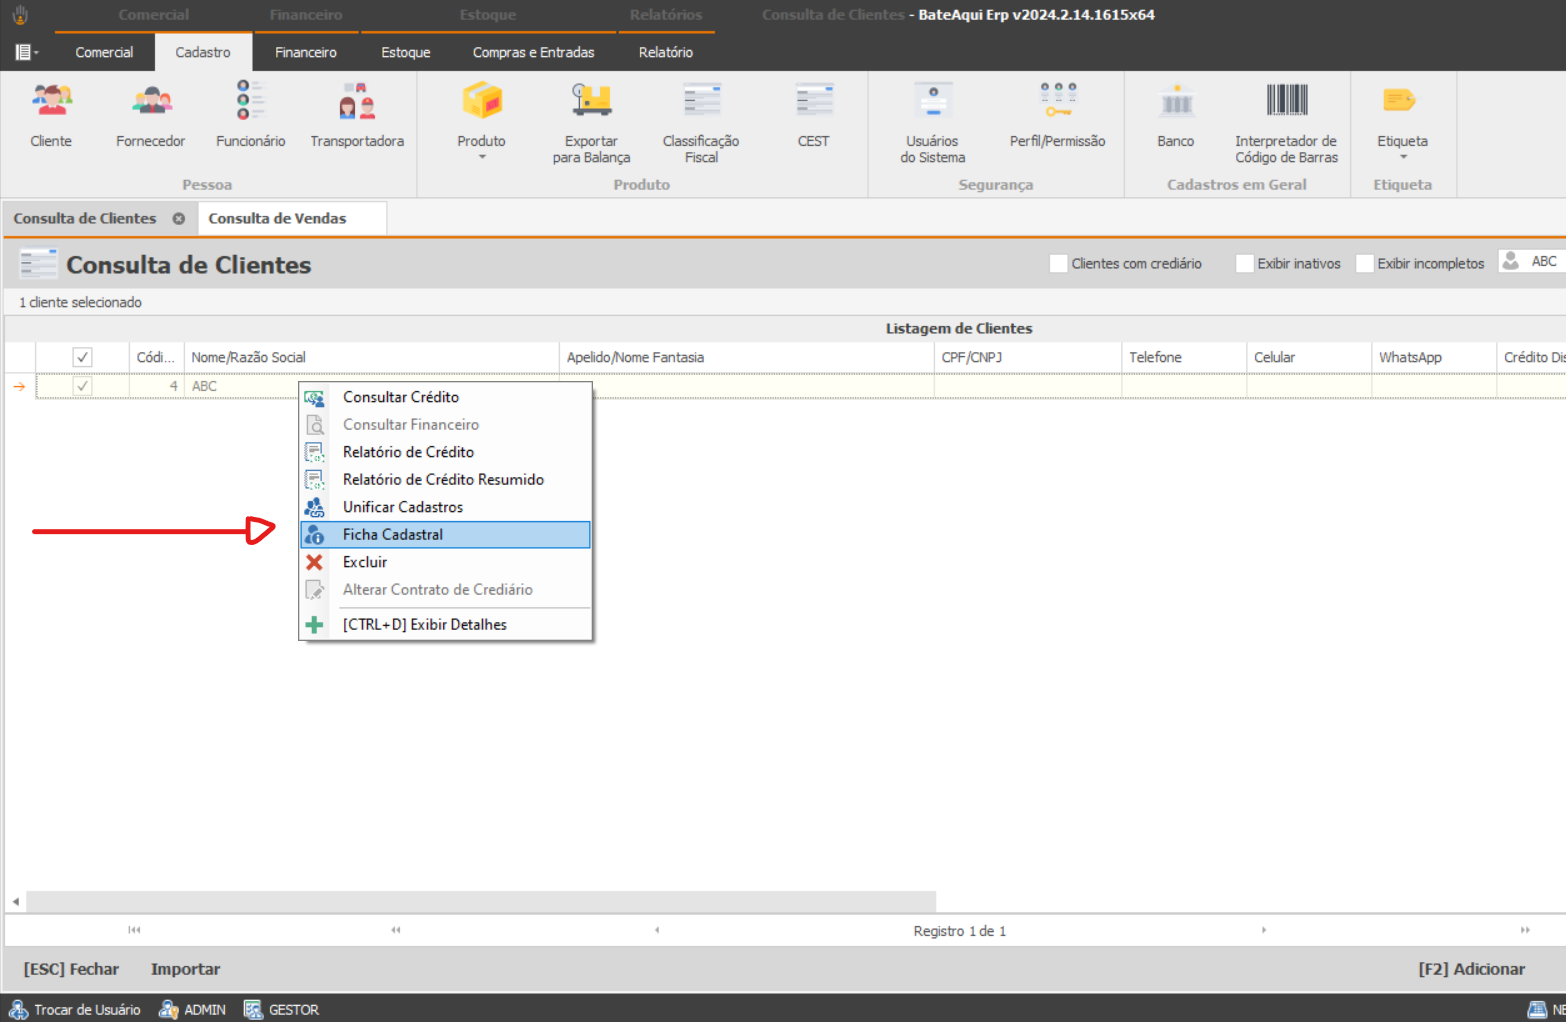Choose Unificar Cadastros from context menu
This screenshot has width=1566, height=1022.
tap(446, 507)
